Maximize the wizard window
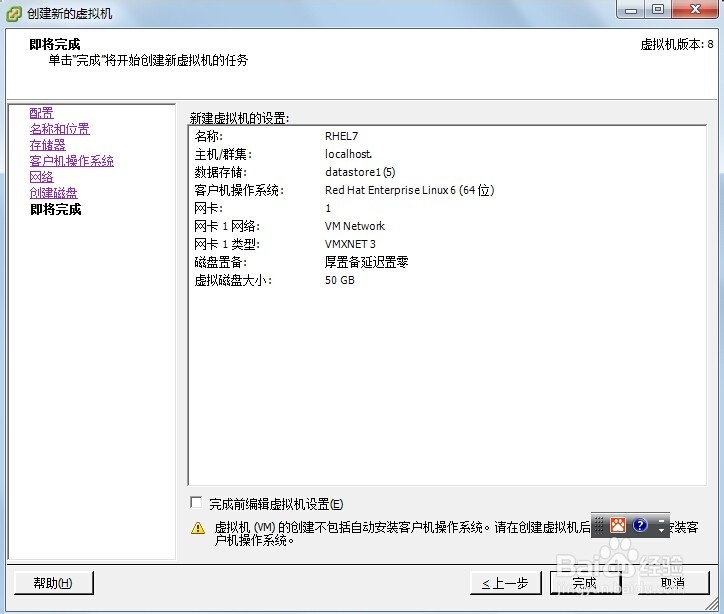Viewport: 724px width, 614px height. pyautogui.click(x=658, y=9)
